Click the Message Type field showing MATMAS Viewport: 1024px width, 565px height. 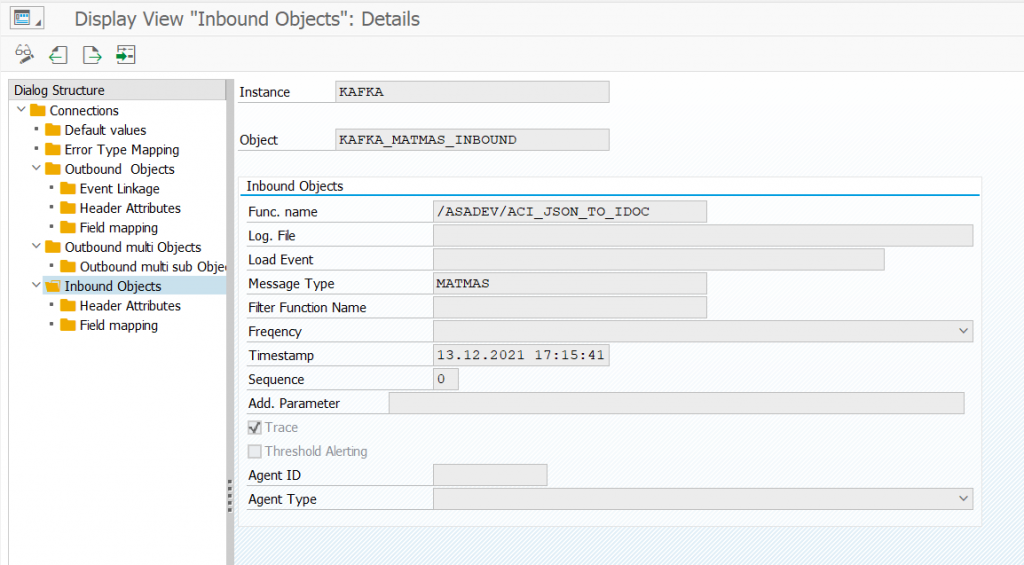[569, 284]
